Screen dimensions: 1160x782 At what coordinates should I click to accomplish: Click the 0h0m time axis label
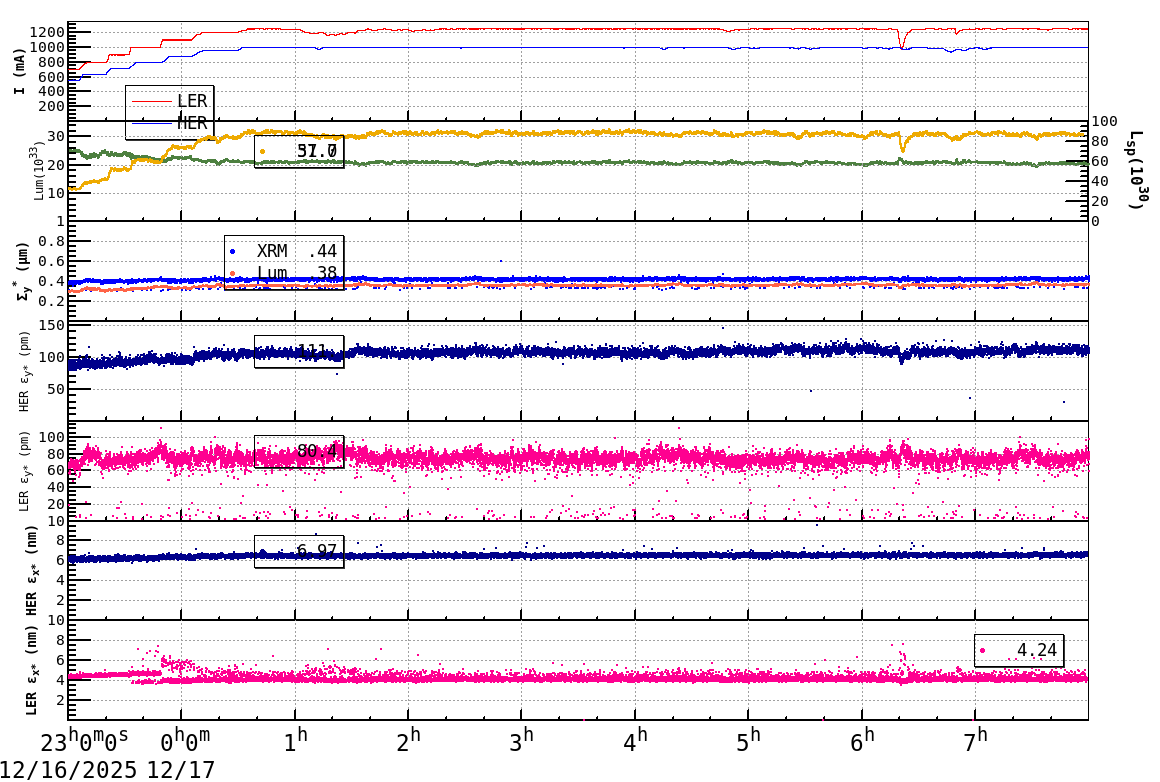click(x=186, y=741)
